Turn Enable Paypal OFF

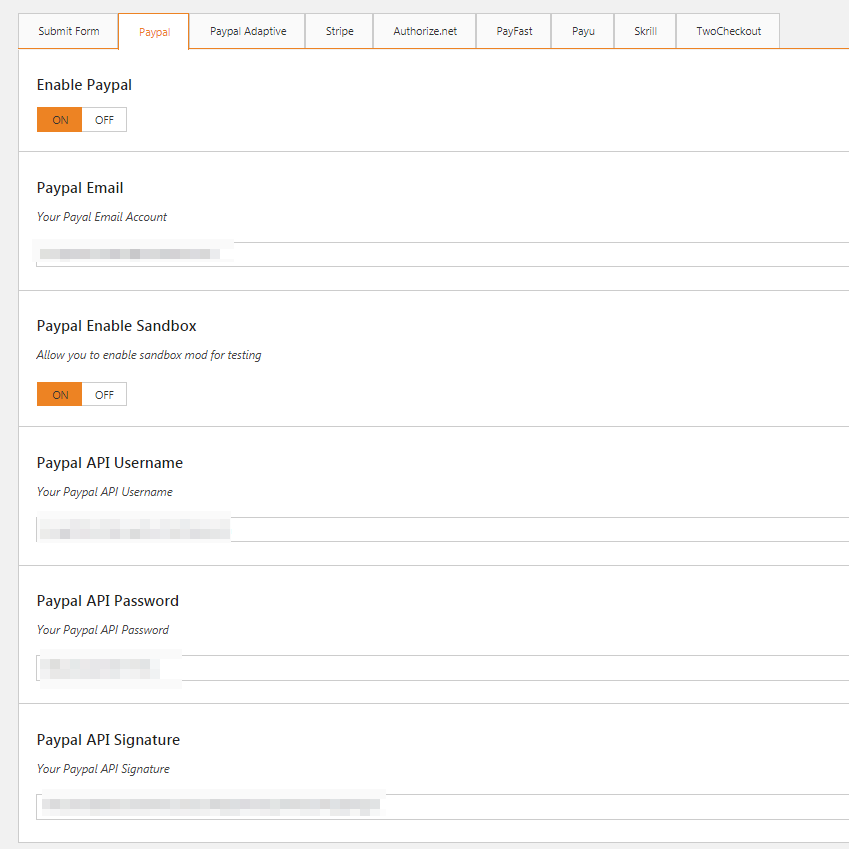[x=104, y=120]
